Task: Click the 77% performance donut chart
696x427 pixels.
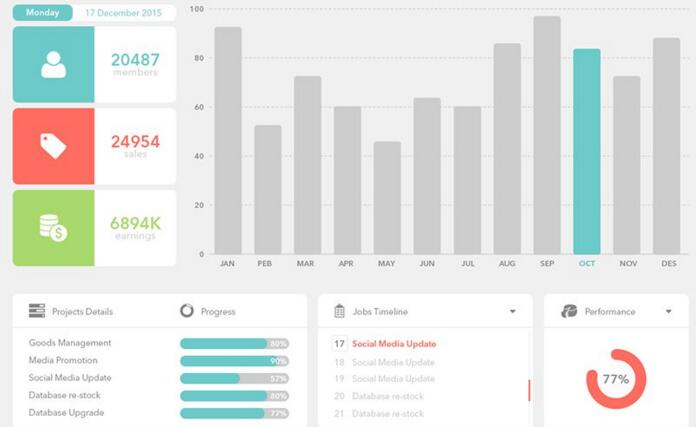Action: pos(615,379)
